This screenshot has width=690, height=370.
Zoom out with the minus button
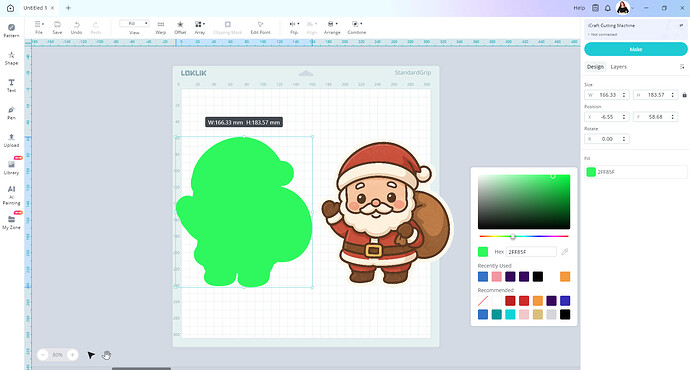tap(43, 355)
